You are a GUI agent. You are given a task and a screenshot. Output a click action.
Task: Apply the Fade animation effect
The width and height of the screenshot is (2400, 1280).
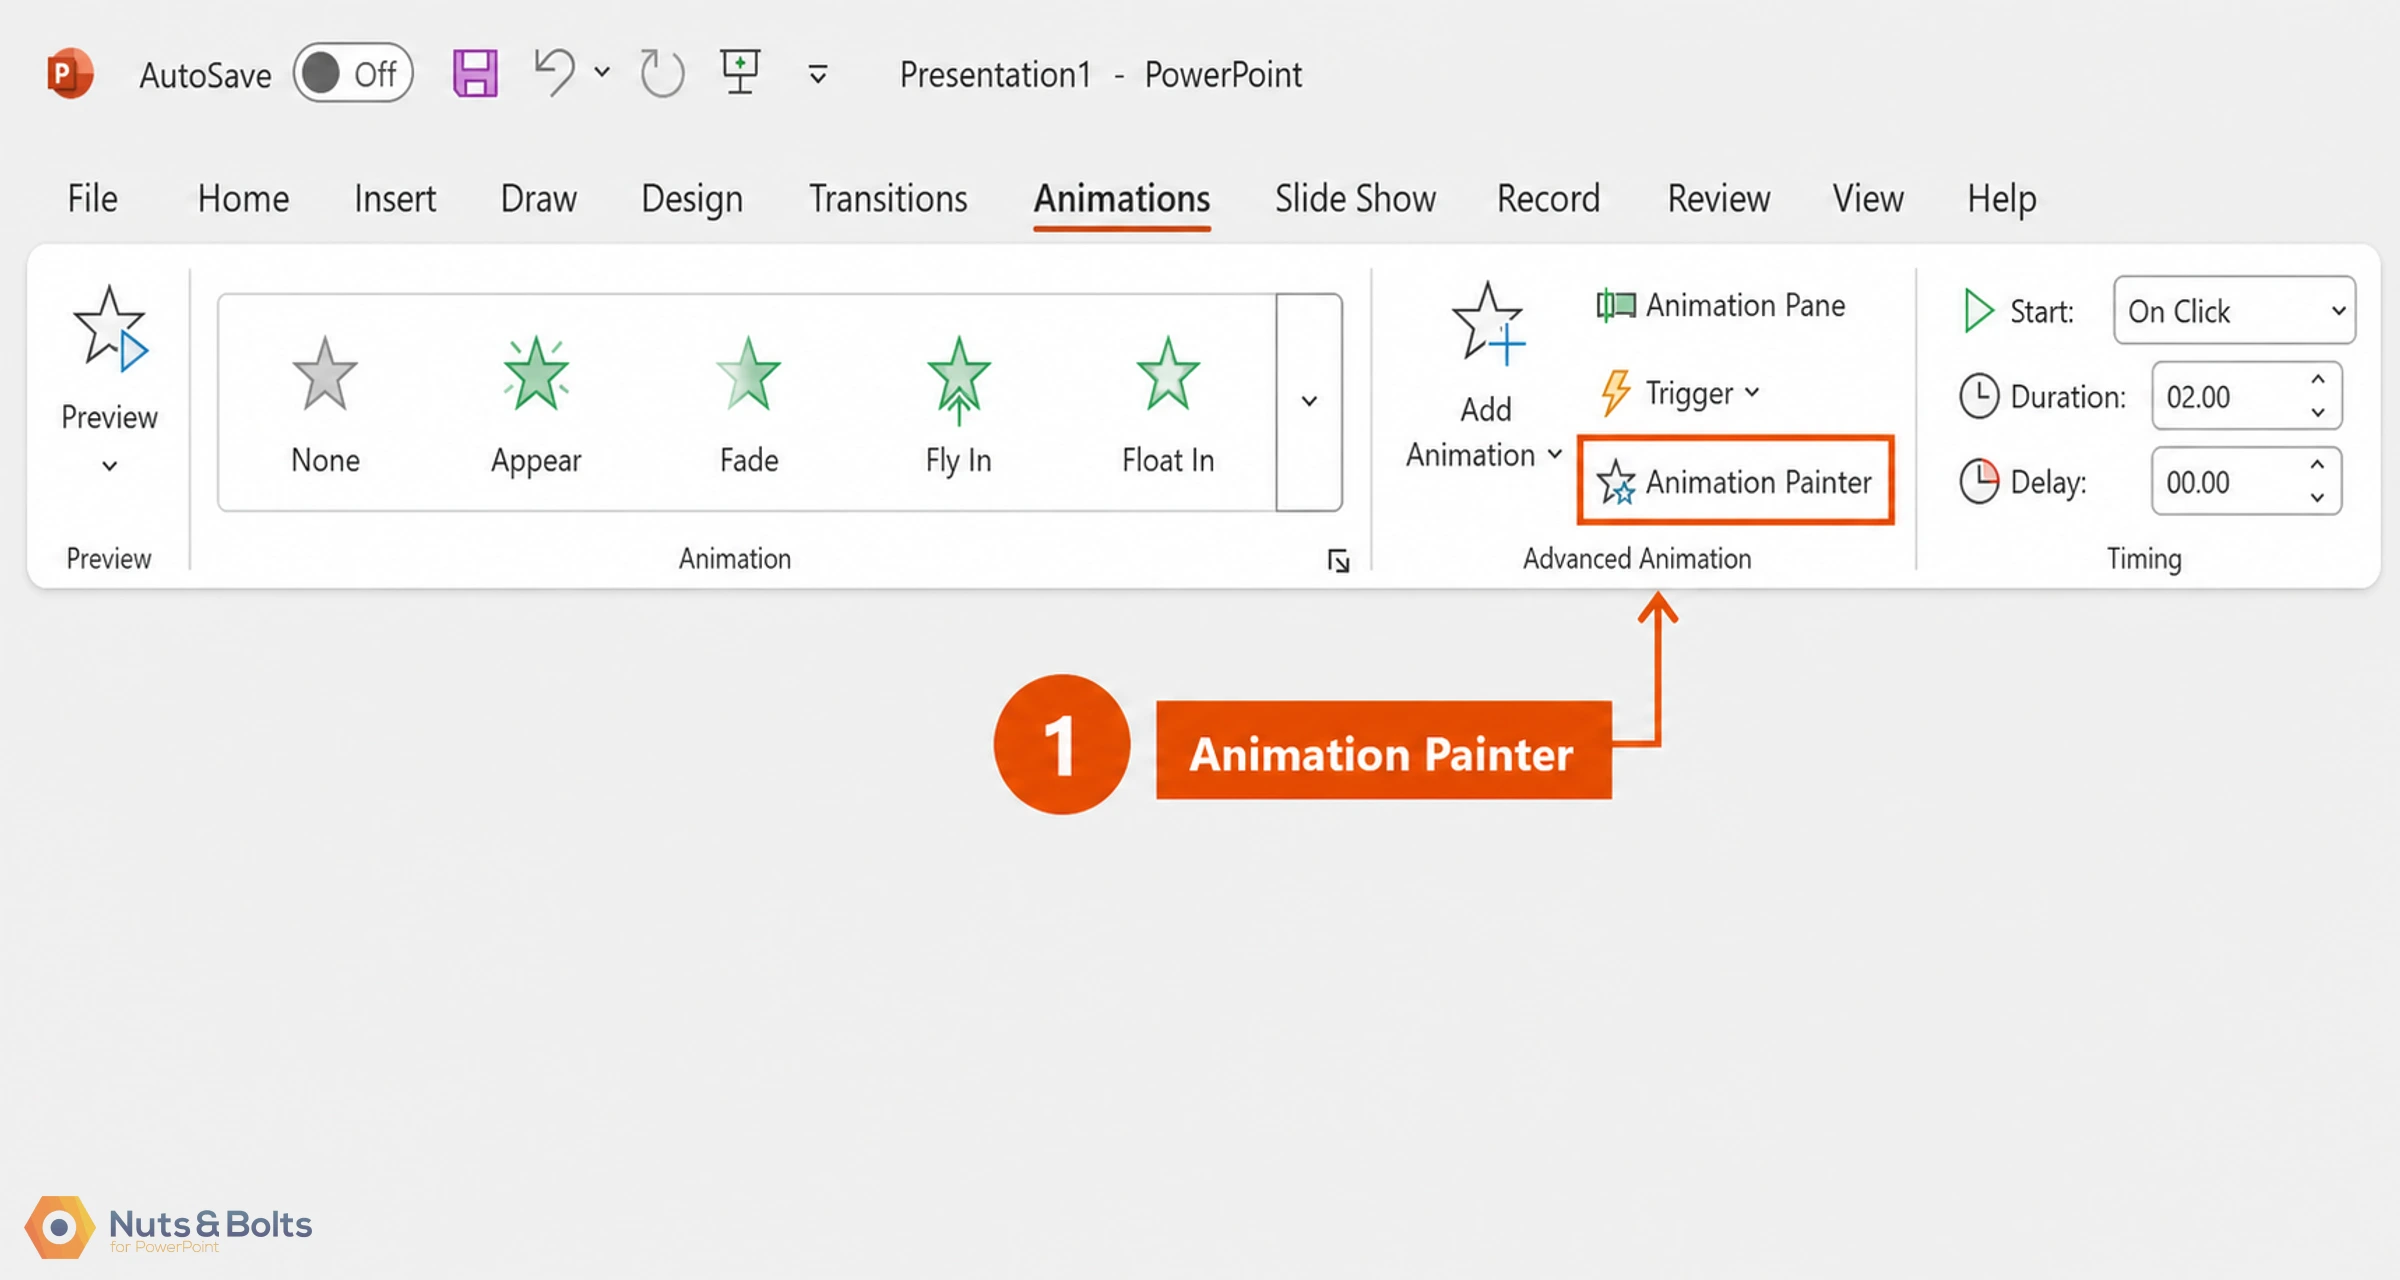(x=748, y=406)
